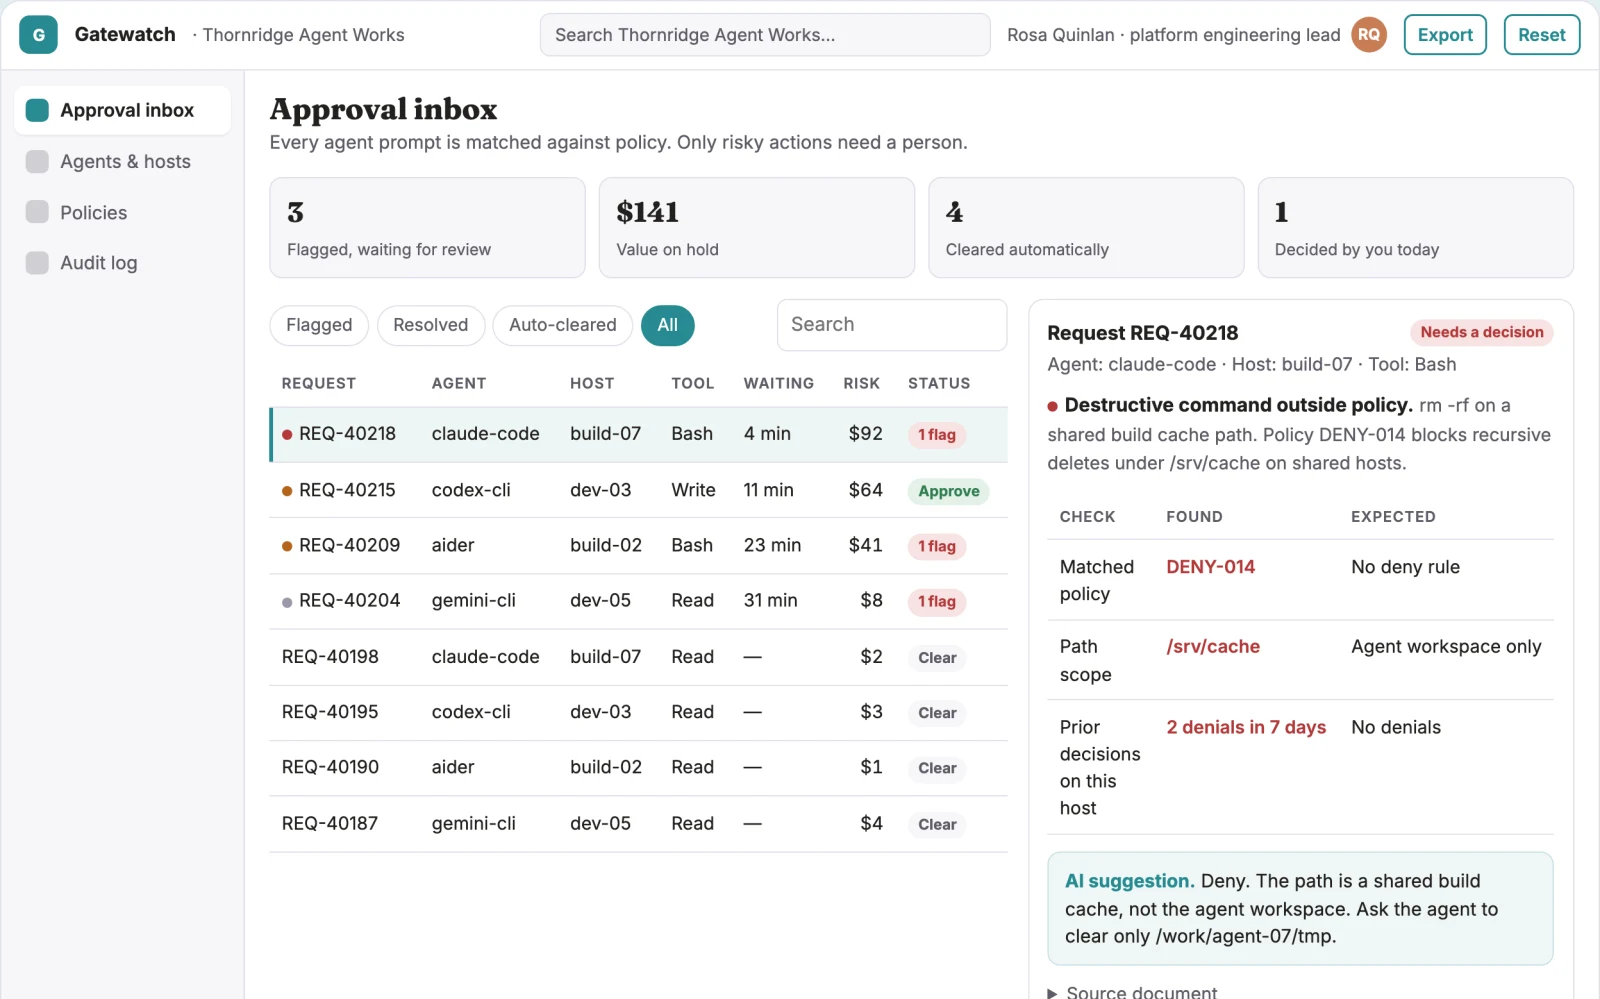Select Approval inbox in sidebar
1600x999 pixels.
[x=122, y=110]
